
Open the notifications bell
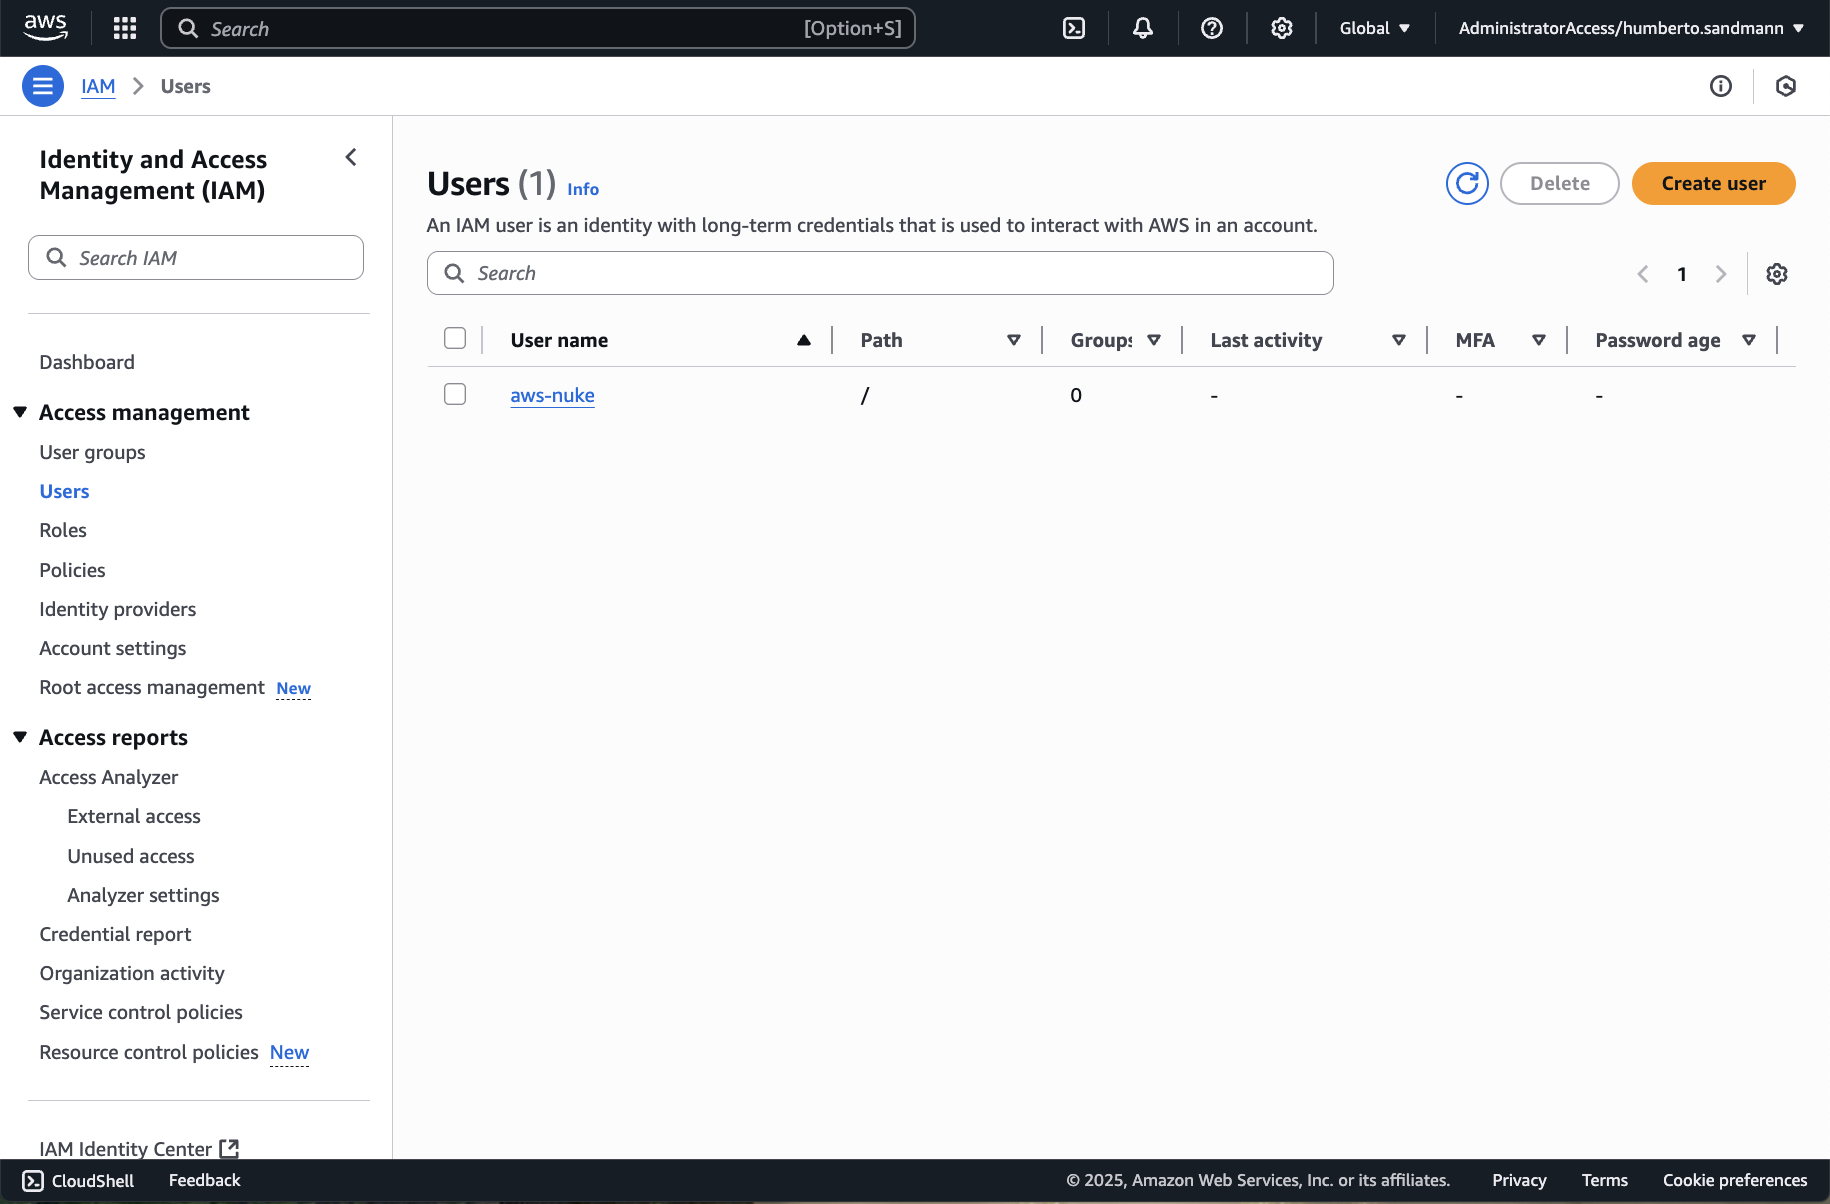pyautogui.click(x=1143, y=28)
